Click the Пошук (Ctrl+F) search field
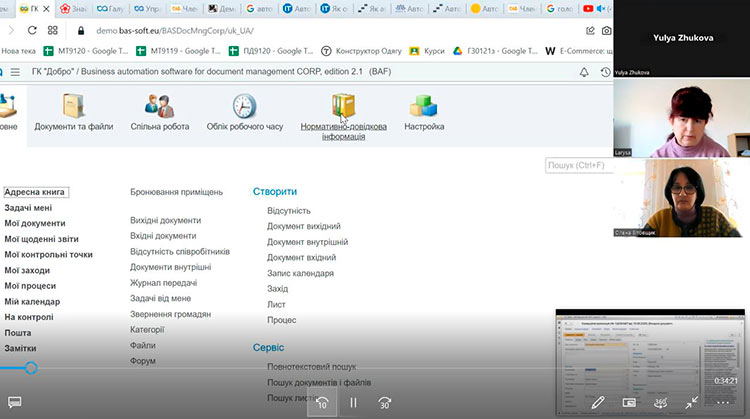Screen dimensions: 750x419 578,165
